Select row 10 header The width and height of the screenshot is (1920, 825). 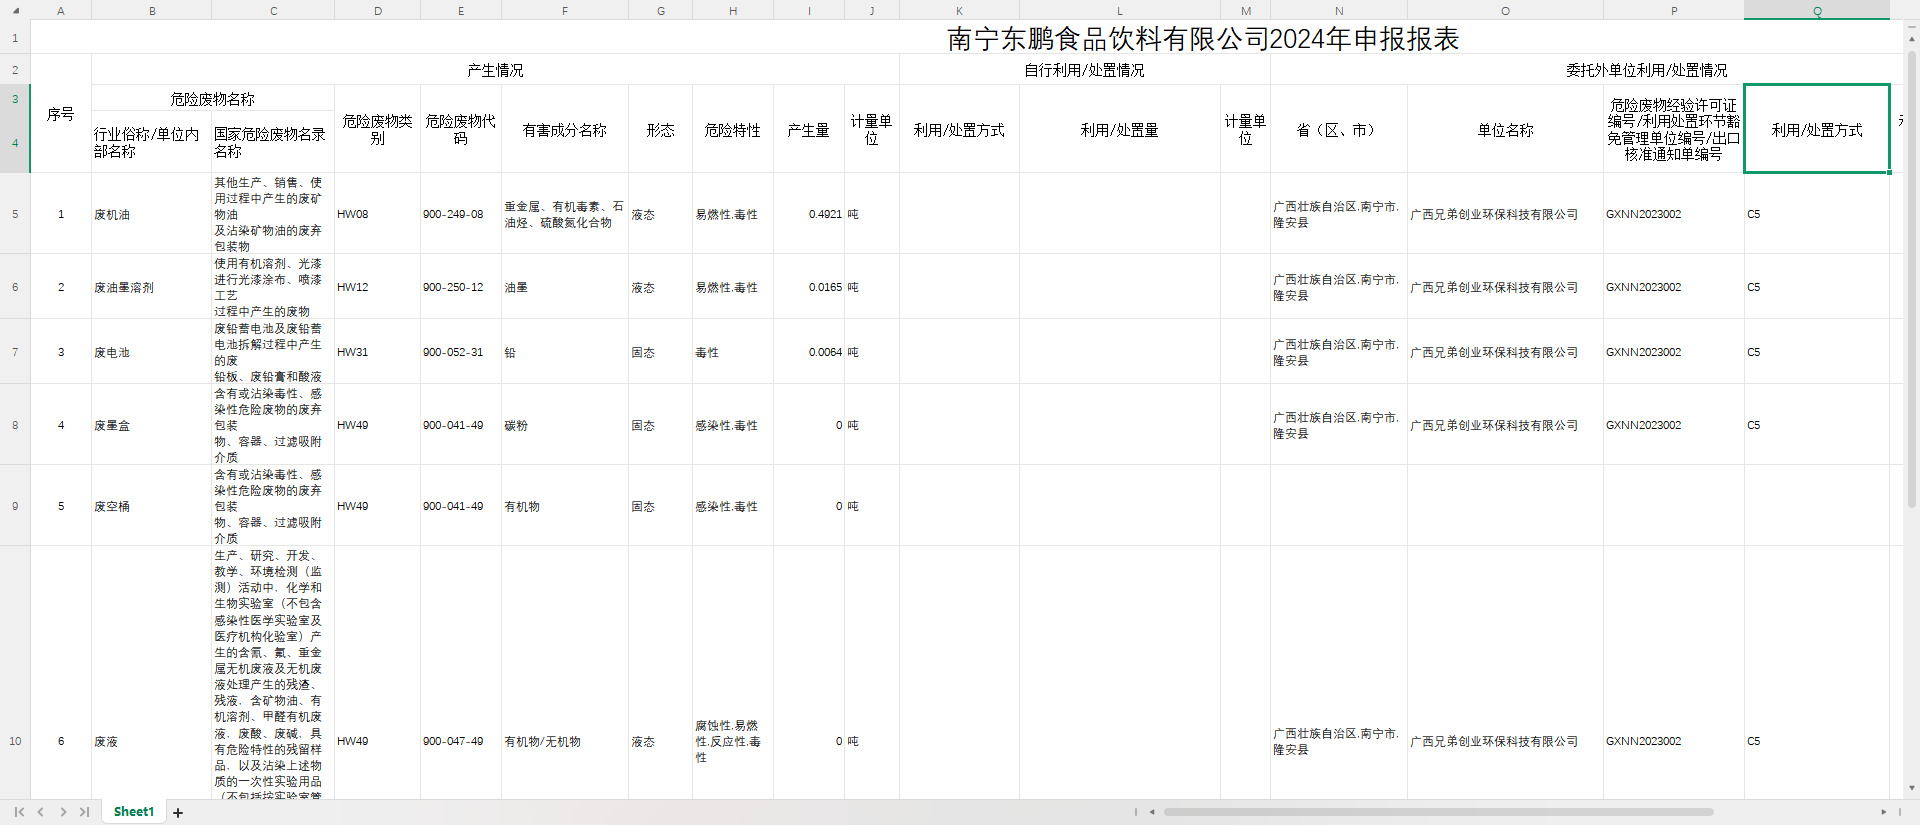(x=15, y=741)
